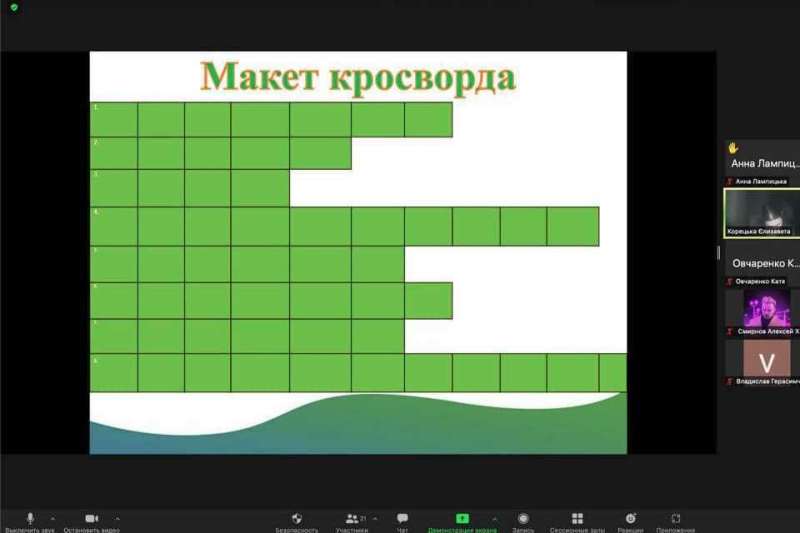
Task: Open the Security shield menu
Action: click(297, 519)
